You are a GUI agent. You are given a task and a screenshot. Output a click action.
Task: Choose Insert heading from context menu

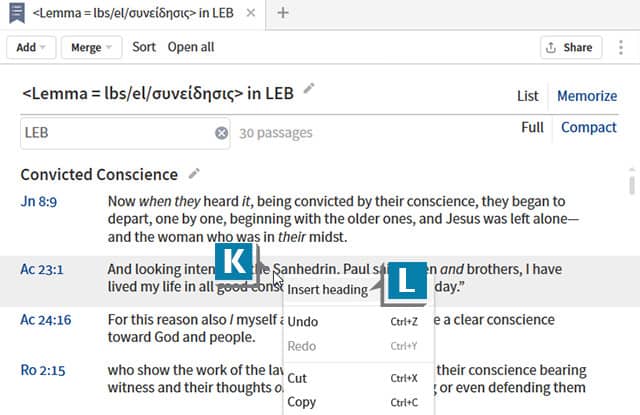tap(328, 290)
